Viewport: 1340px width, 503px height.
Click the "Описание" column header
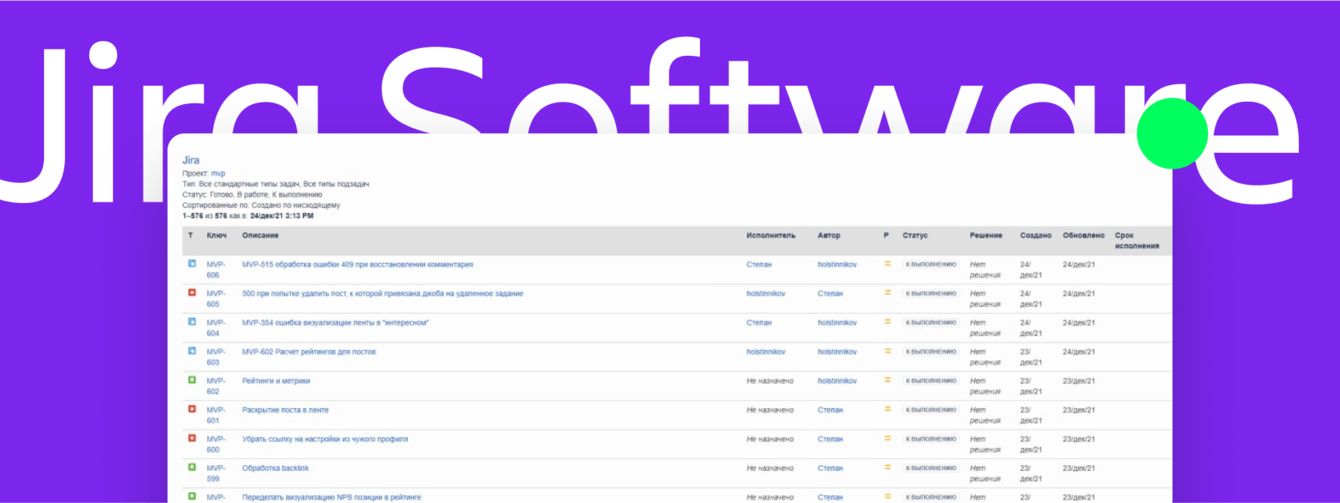coord(260,236)
